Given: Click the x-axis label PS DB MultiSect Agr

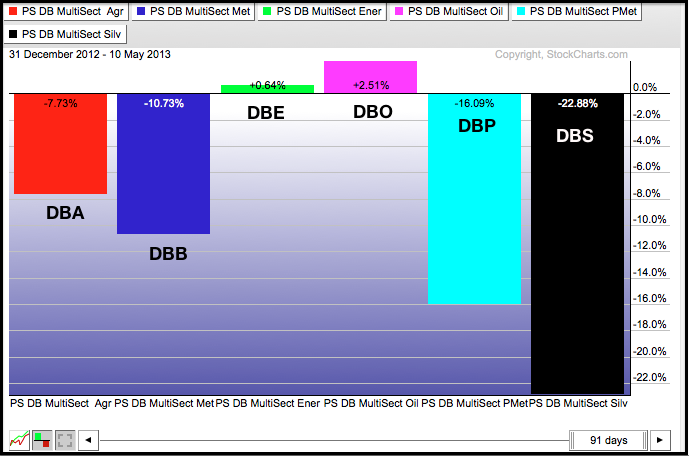Looking at the screenshot, I should coord(61,403).
